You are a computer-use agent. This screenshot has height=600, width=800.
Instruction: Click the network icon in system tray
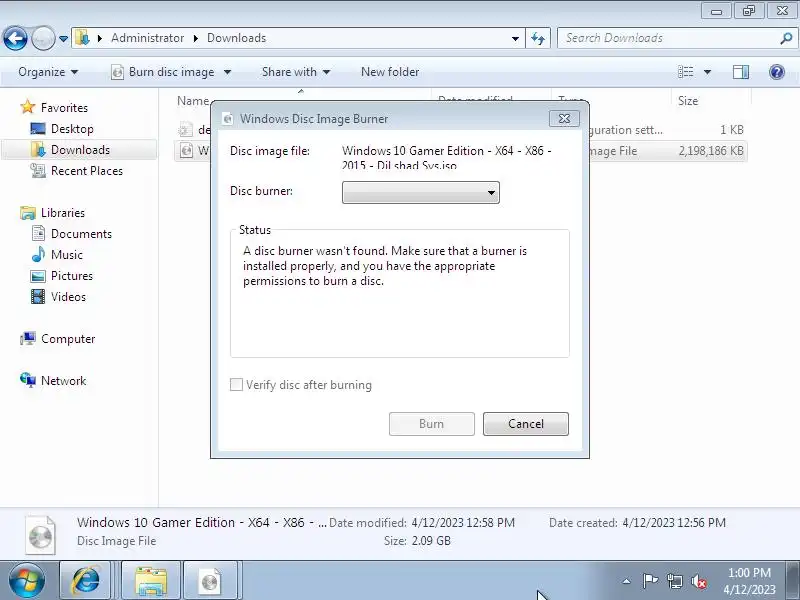[x=674, y=581]
